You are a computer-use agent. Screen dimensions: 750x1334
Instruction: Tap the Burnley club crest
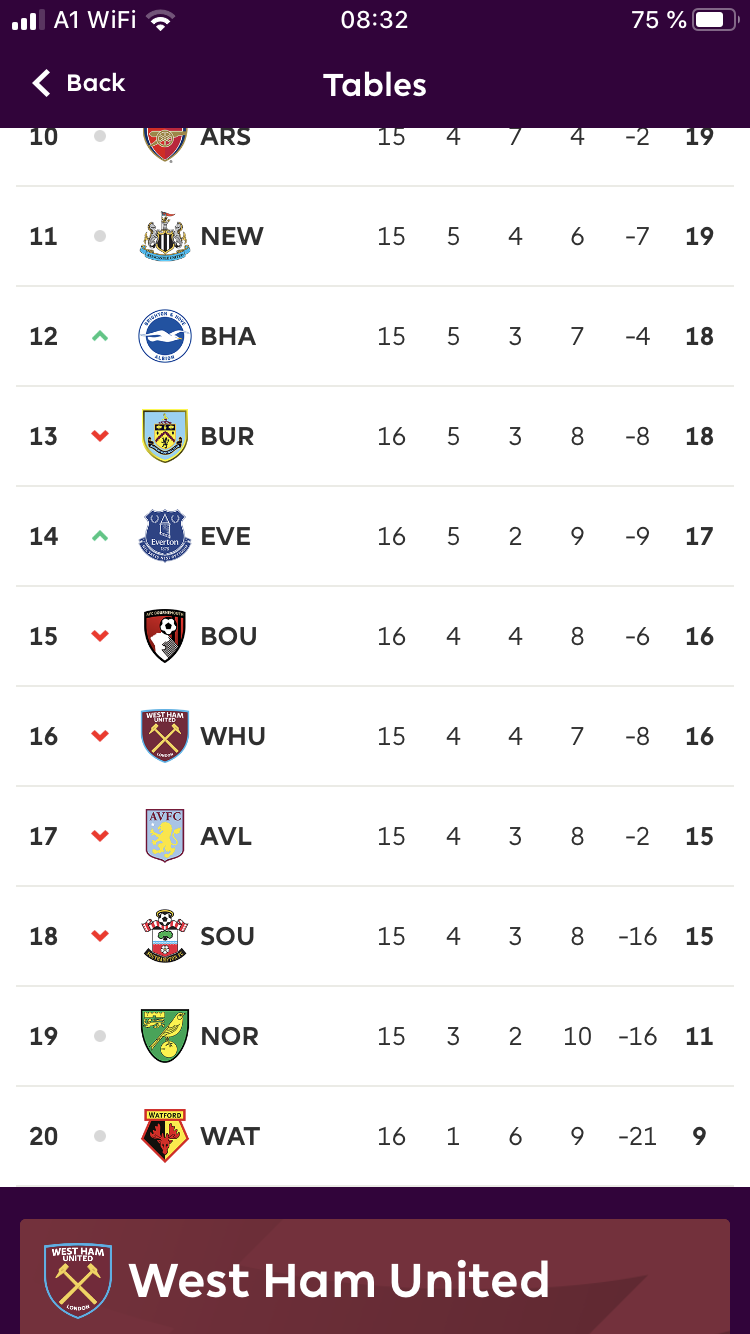(x=165, y=436)
